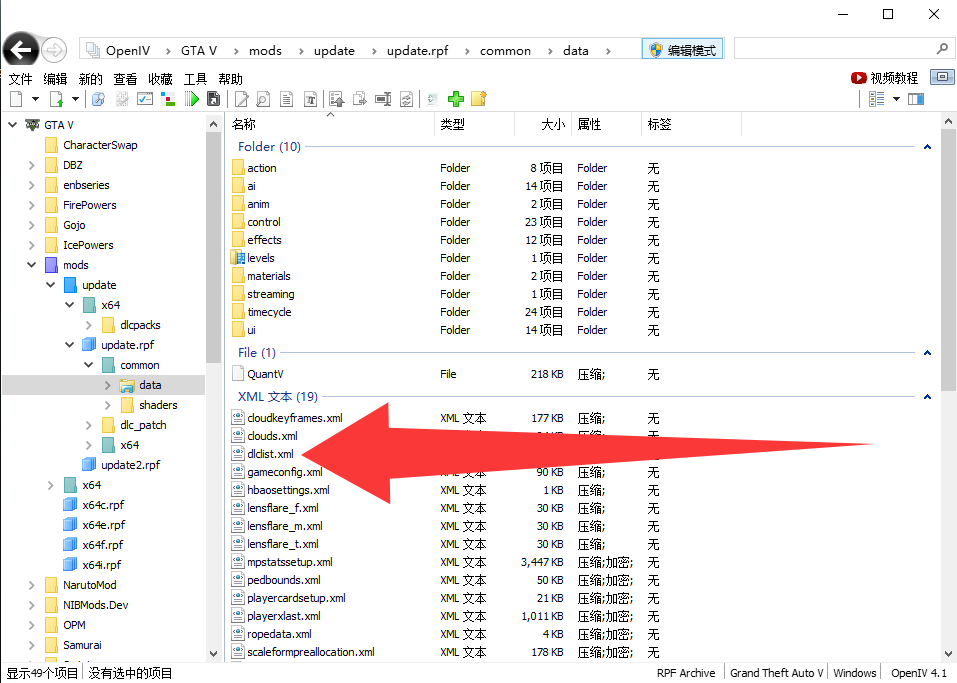
Task: Collapse the GTA V root tree node
Action: point(12,125)
